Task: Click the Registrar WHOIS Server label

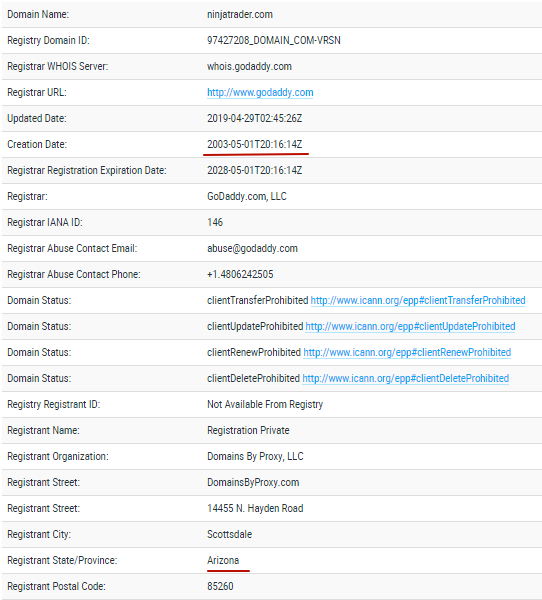Action: pyautogui.click(x=58, y=66)
